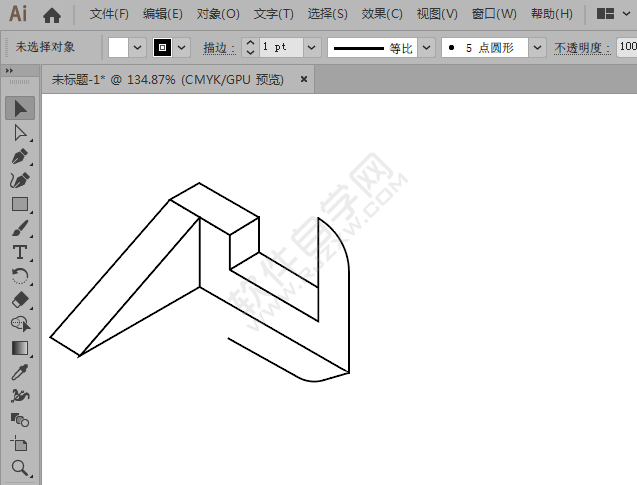The image size is (637, 485).
Task: Select the Zoom magnifier tool
Action: click(20, 468)
